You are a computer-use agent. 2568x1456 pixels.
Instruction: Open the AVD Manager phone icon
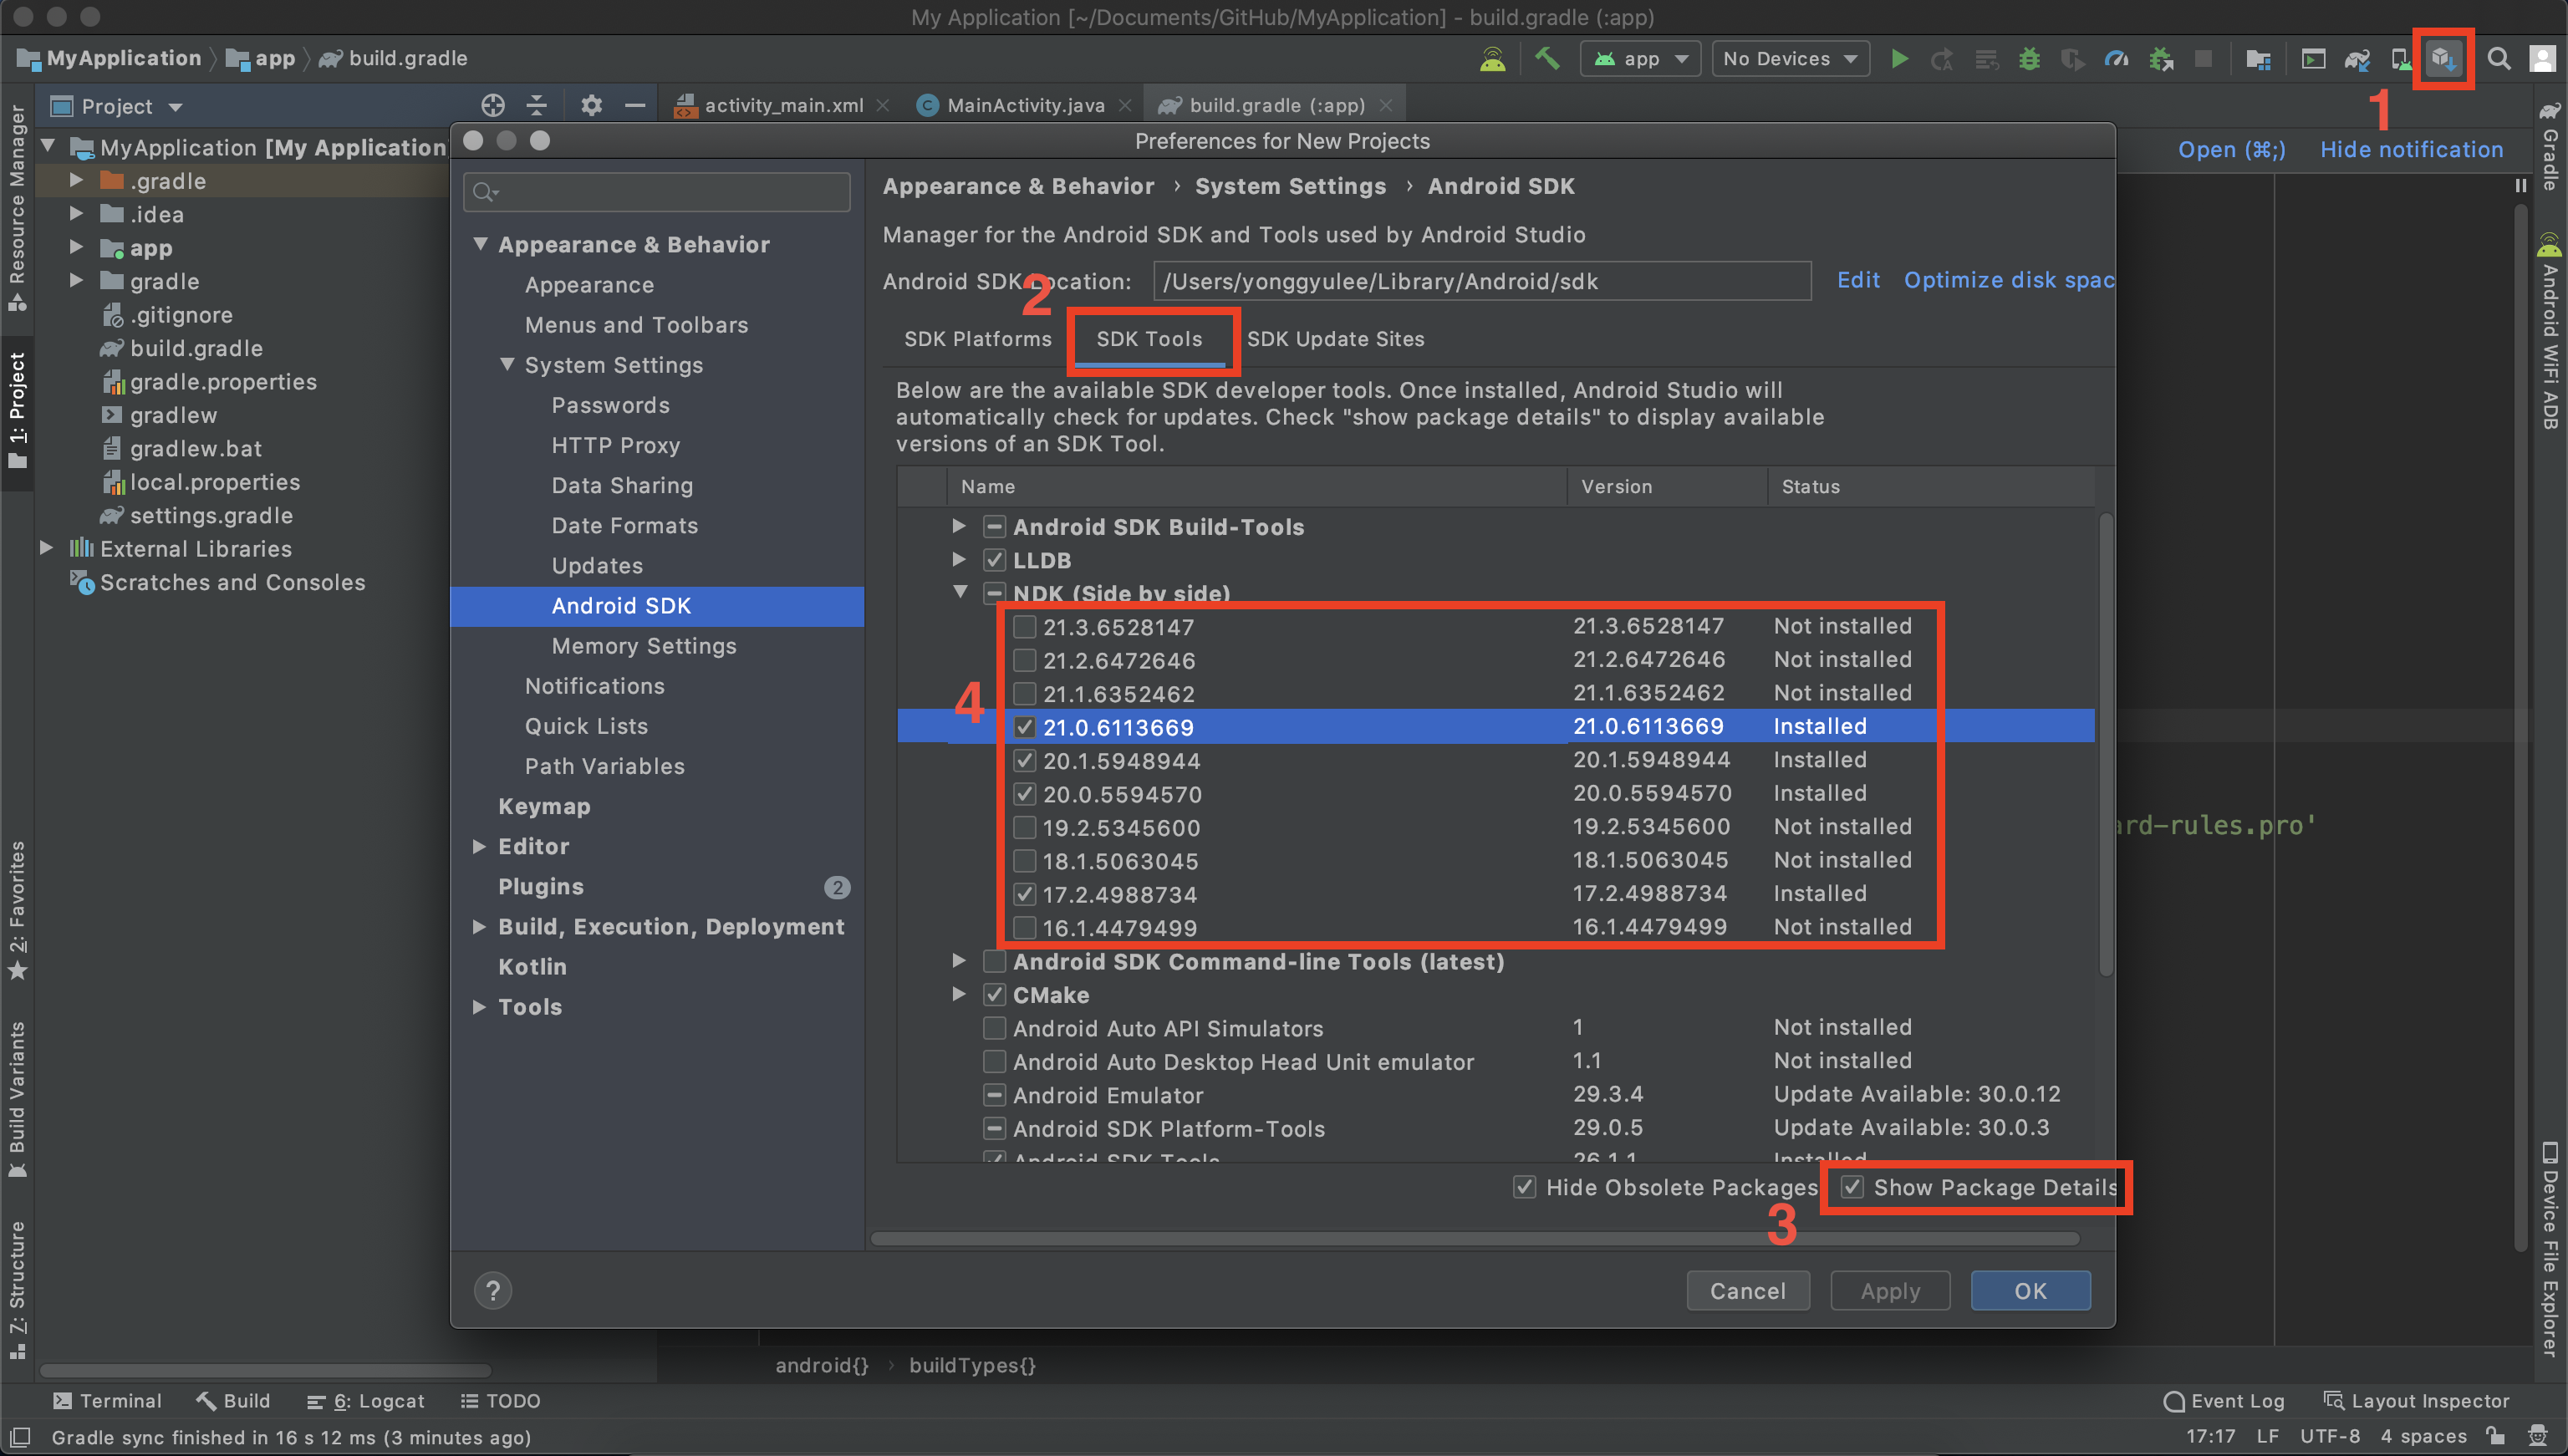(2400, 59)
